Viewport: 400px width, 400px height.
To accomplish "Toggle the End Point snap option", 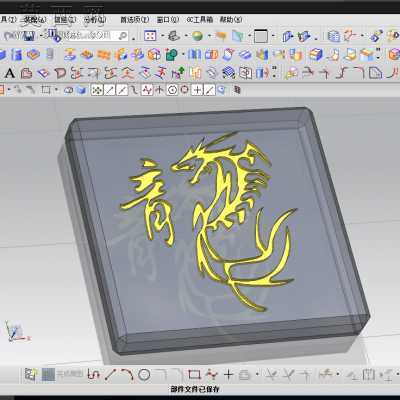I will click(x=110, y=90).
